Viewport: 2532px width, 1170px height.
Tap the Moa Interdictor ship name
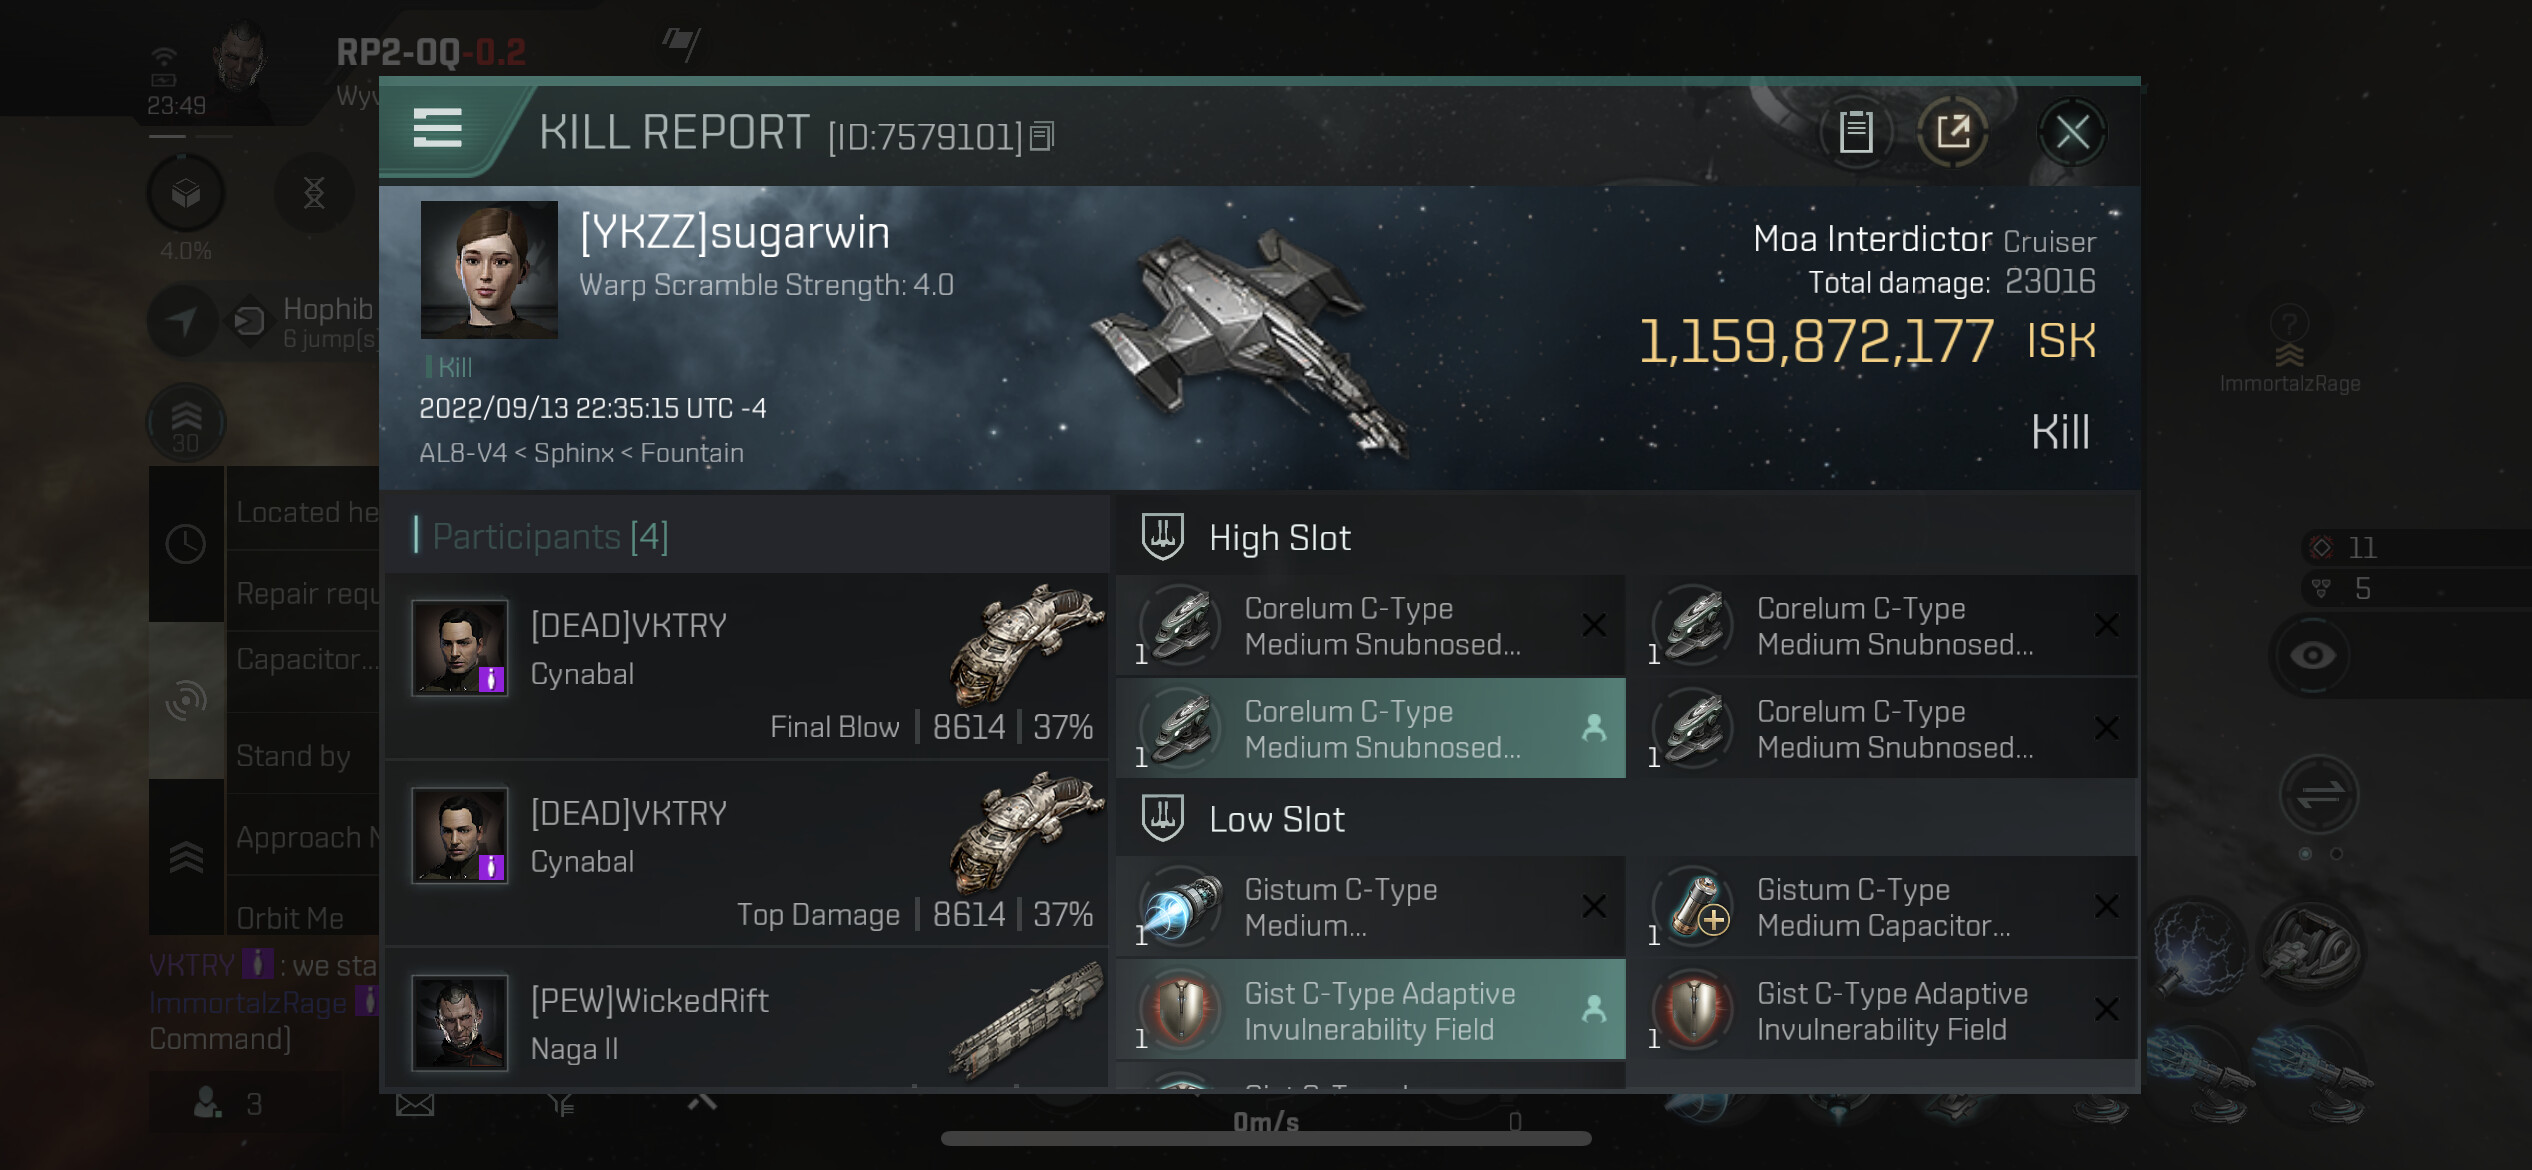[x=1872, y=239]
